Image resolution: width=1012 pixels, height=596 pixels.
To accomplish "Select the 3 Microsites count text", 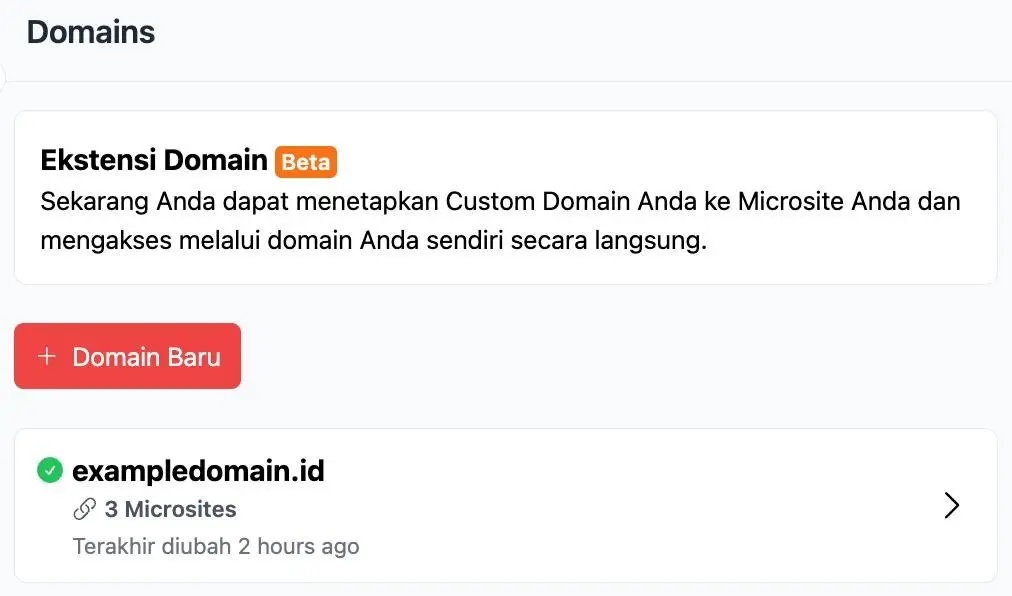I will pos(170,510).
